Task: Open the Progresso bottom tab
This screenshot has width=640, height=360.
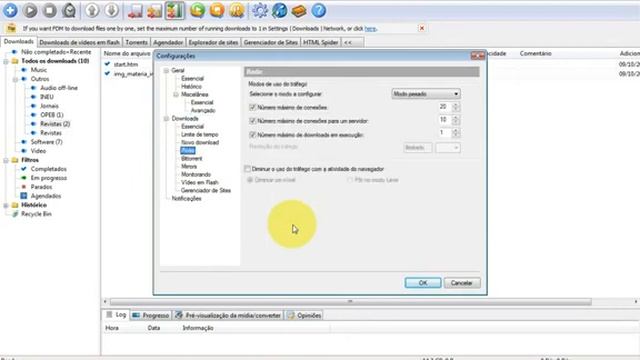Action: [x=151, y=316]
